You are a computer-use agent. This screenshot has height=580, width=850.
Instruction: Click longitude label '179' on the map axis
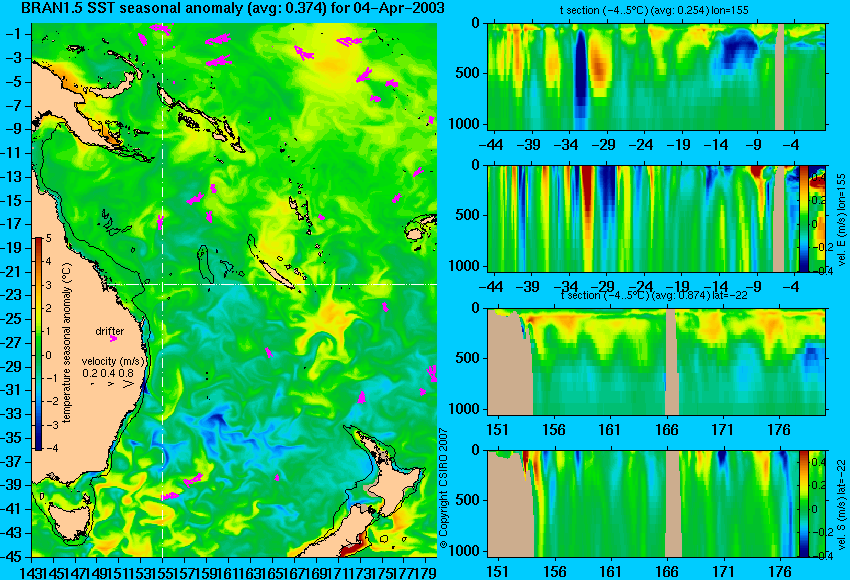(x=427, y=572)
